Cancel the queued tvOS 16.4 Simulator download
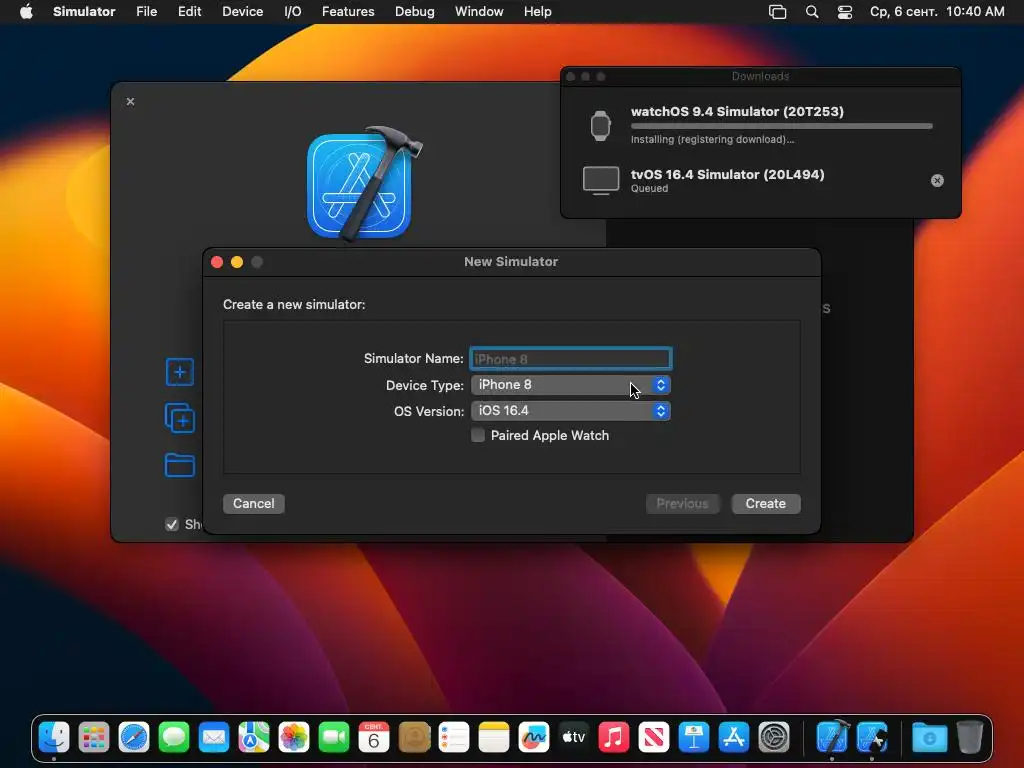 [937, 181]
